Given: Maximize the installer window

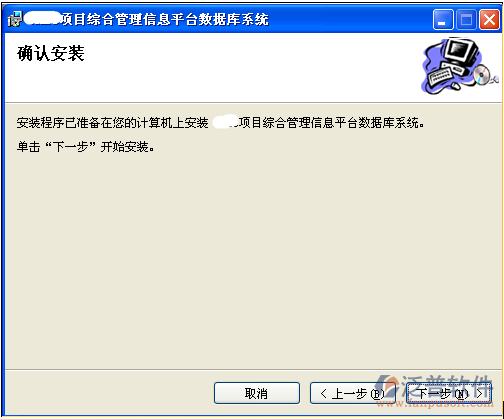Looking at the screenshot, I should coord(466,20).
